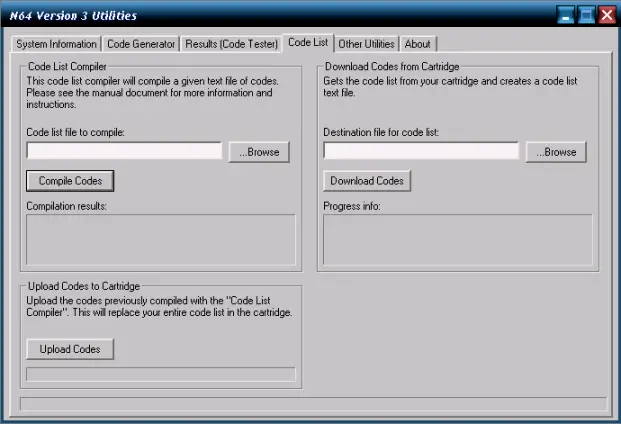Switch to the System Information tab
Screen dimensions: 621x424
pos(56,44)
